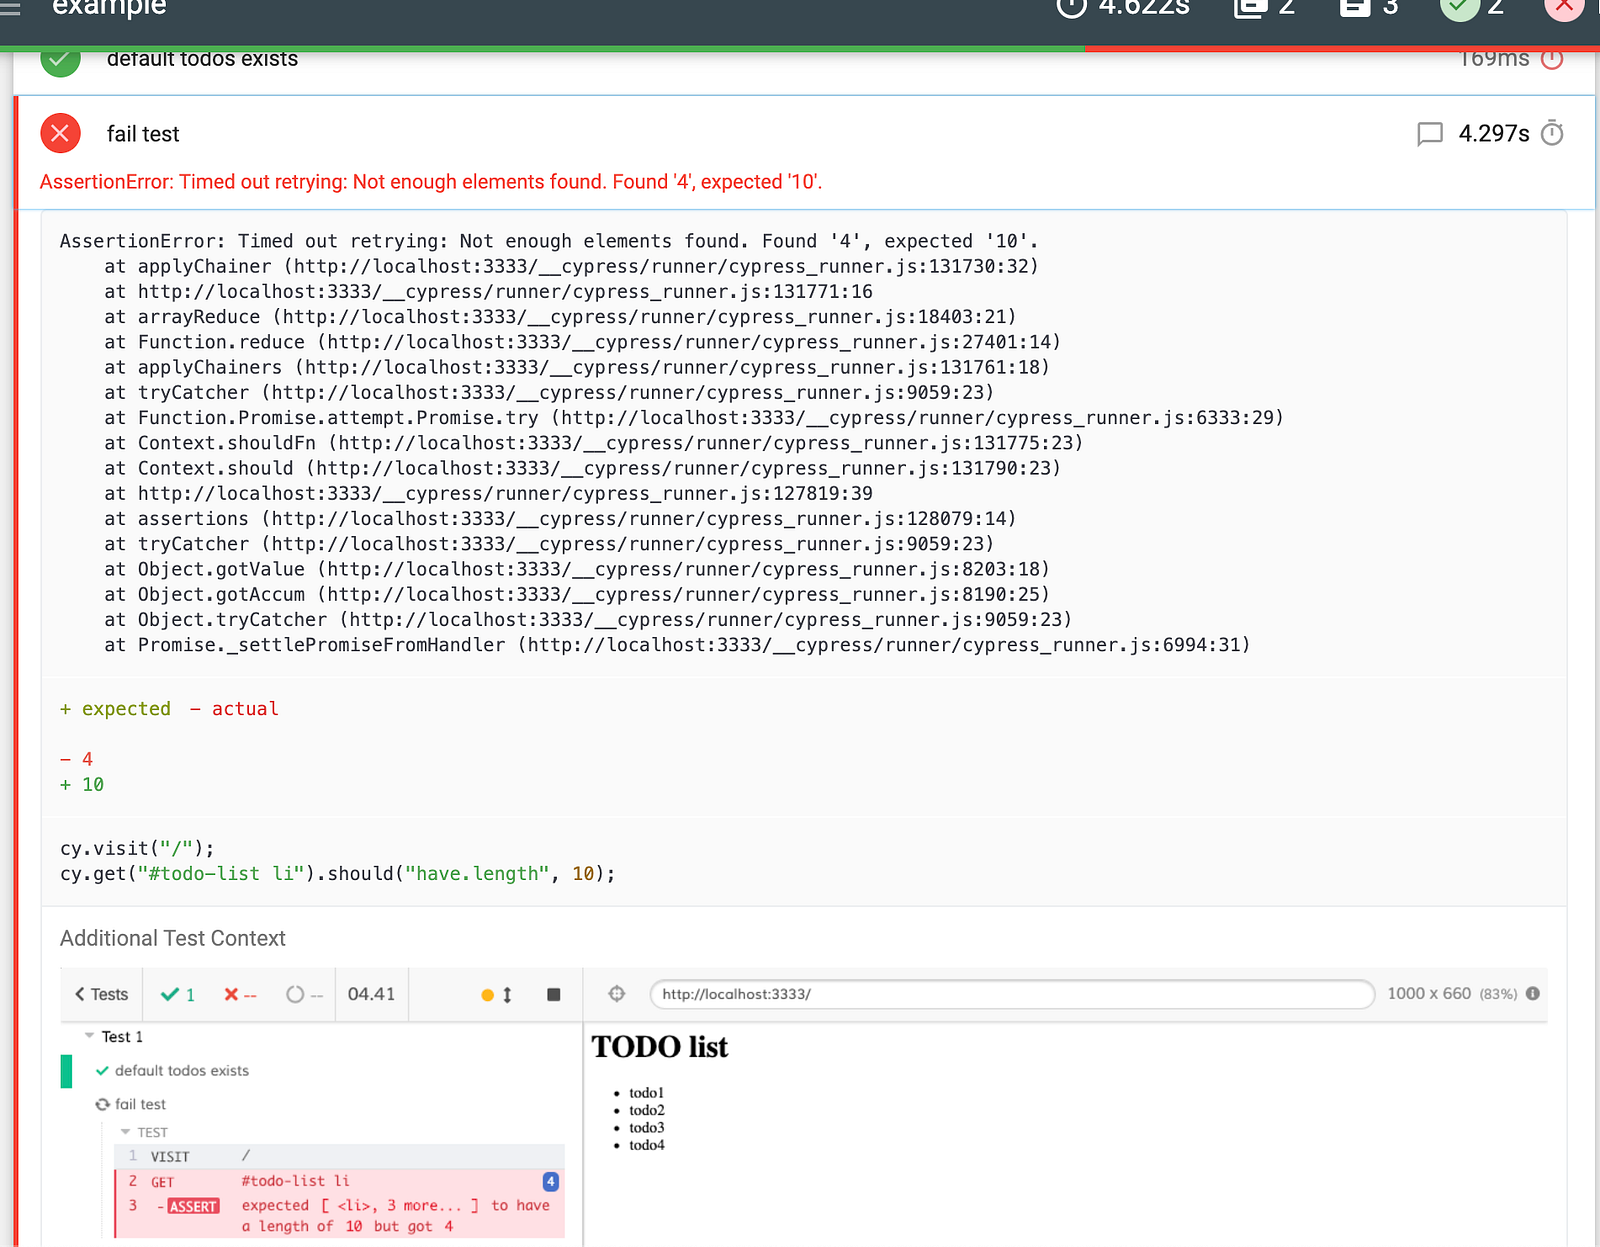Click the stop button in Cypress runner
The width and height of the screenshot is (1600, 1247).
pyautogui.click(x=554, y=994)
